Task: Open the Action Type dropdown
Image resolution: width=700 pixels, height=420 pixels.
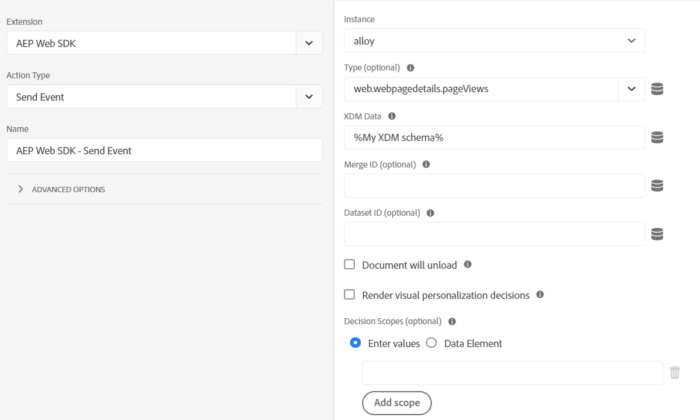Action: tap(309, 96)
